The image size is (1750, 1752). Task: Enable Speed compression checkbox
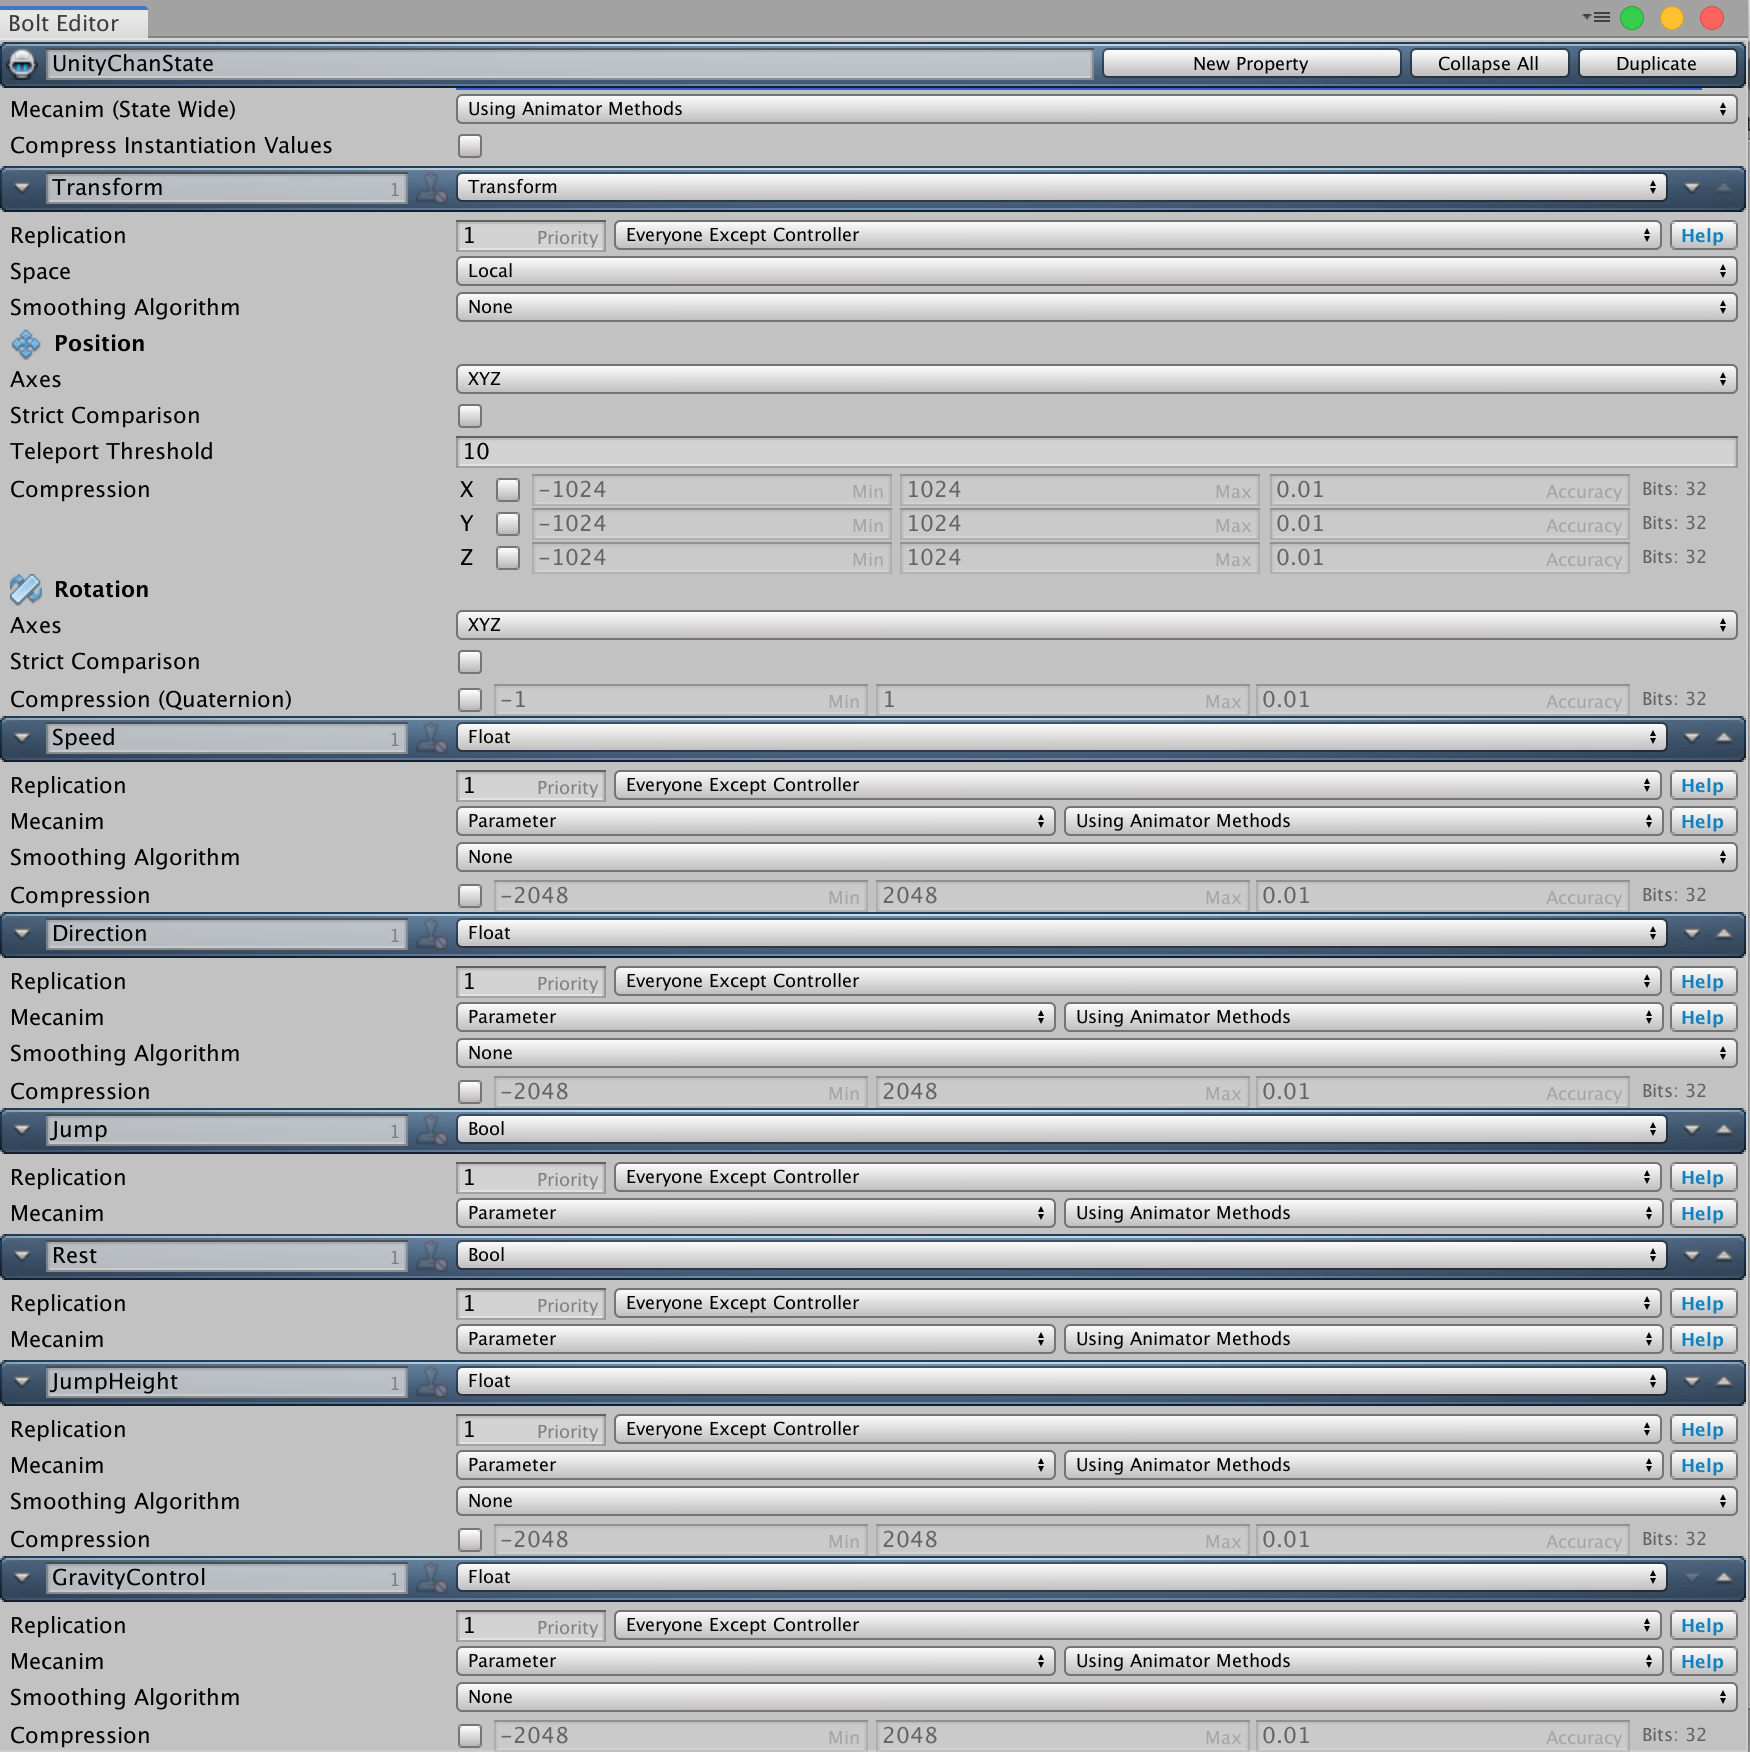[470, 896]
